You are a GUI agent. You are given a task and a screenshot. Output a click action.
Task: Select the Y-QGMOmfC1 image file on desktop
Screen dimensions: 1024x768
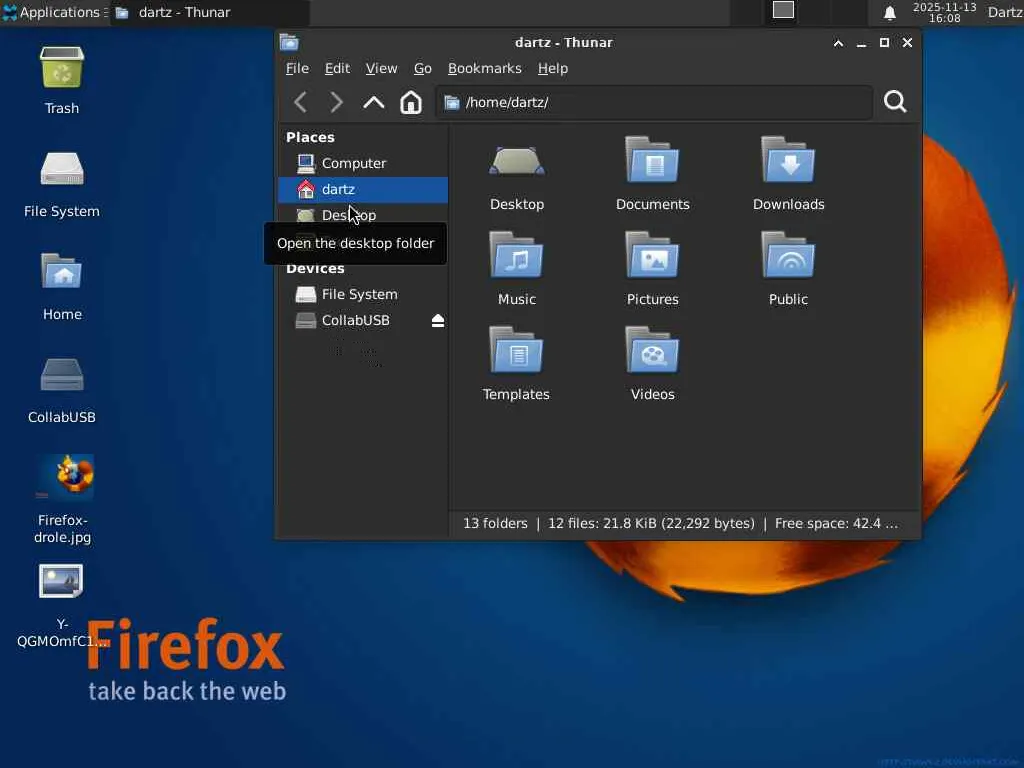pos(62,605)
